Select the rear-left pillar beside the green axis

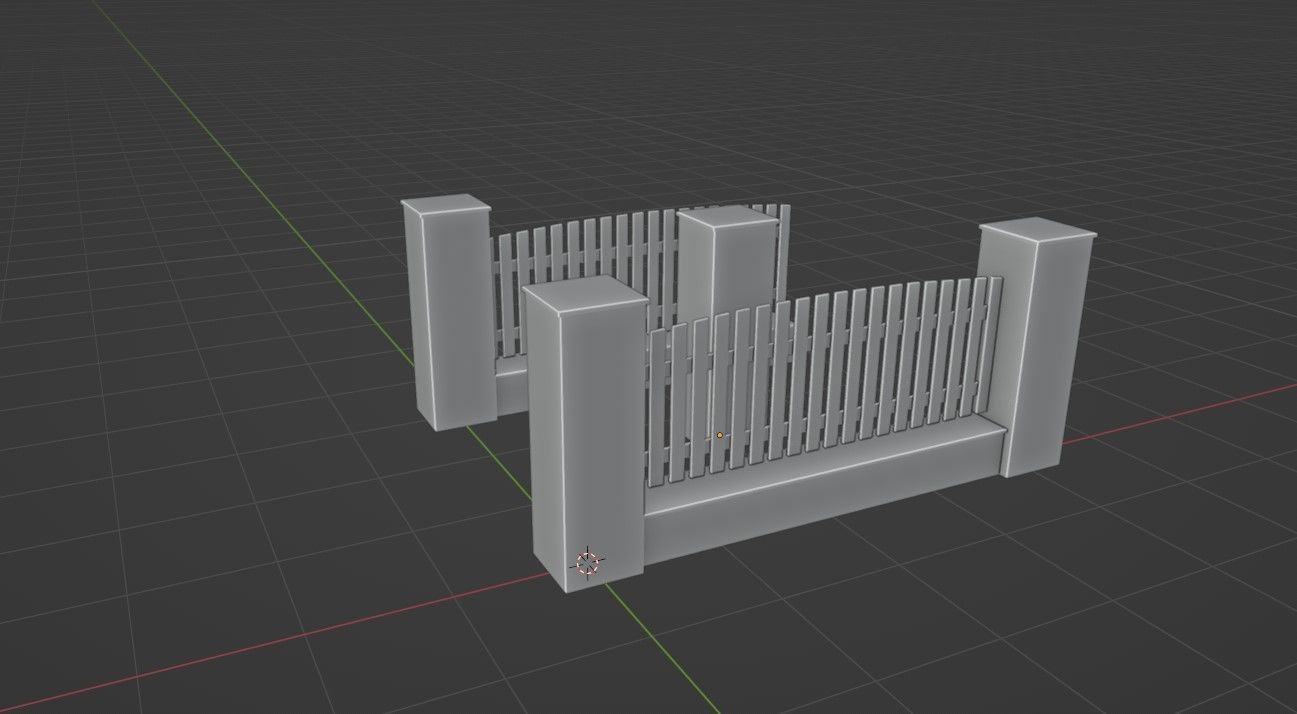(447, 314)
